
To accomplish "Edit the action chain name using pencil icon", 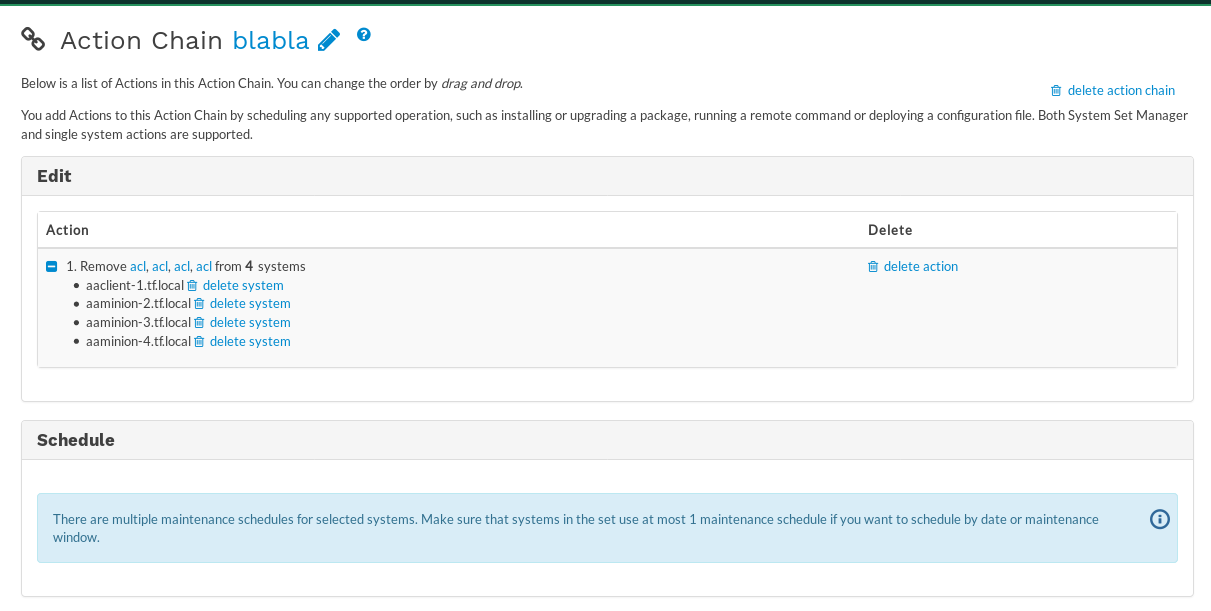I will [x=329, y=40].
